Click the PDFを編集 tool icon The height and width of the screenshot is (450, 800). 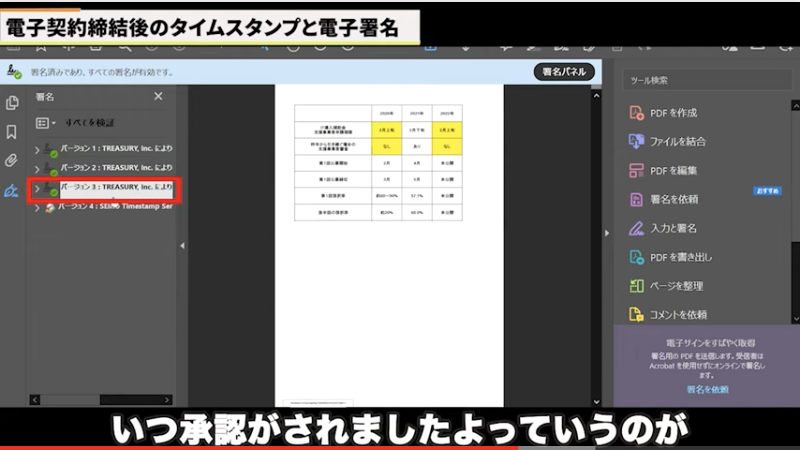click(636, 171)
